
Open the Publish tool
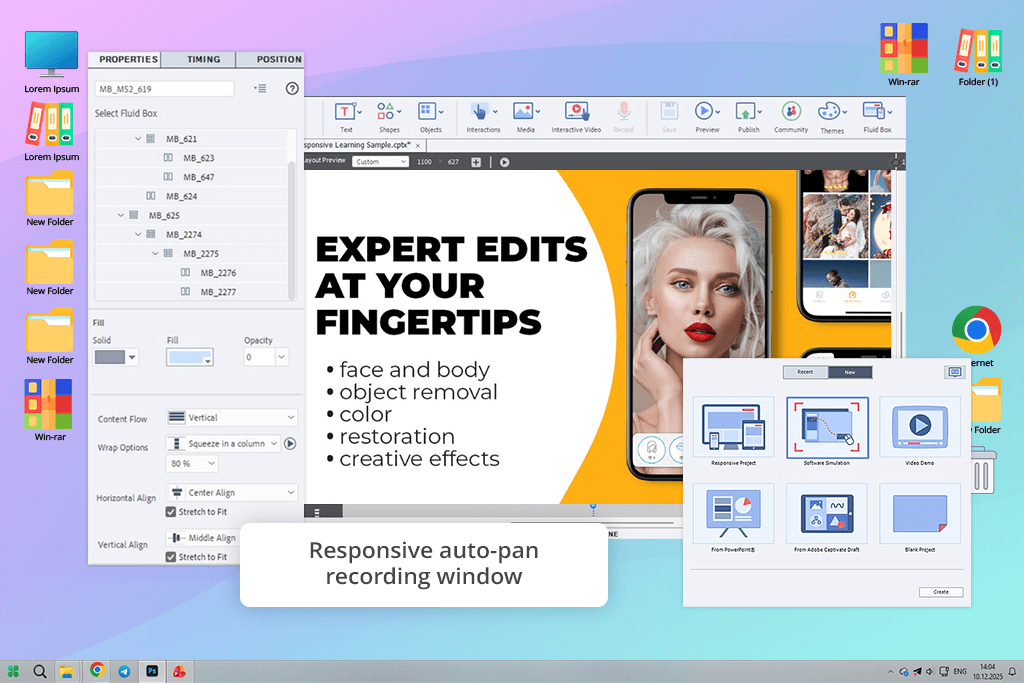748,116
